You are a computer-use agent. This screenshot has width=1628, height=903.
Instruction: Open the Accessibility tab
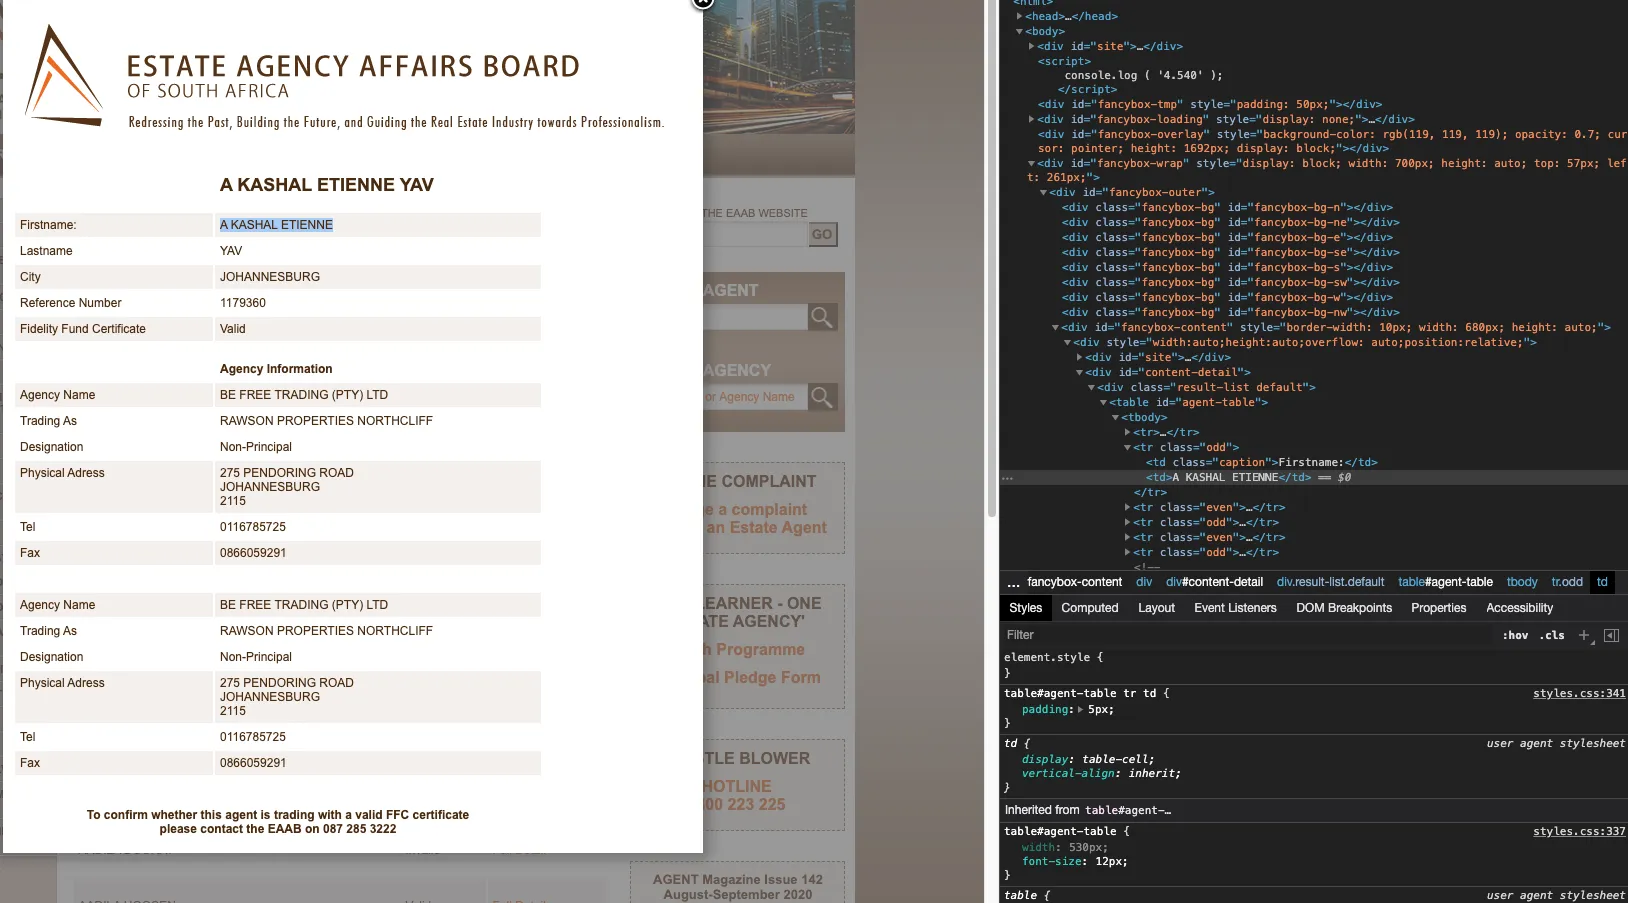click(x=1519, y=608)
